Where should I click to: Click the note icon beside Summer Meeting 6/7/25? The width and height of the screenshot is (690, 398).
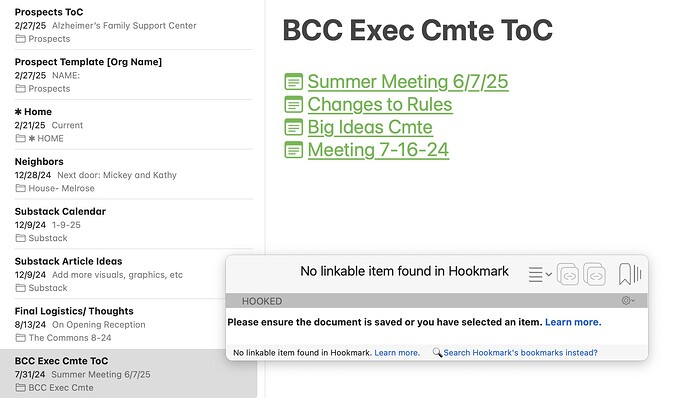coord(294,81)
